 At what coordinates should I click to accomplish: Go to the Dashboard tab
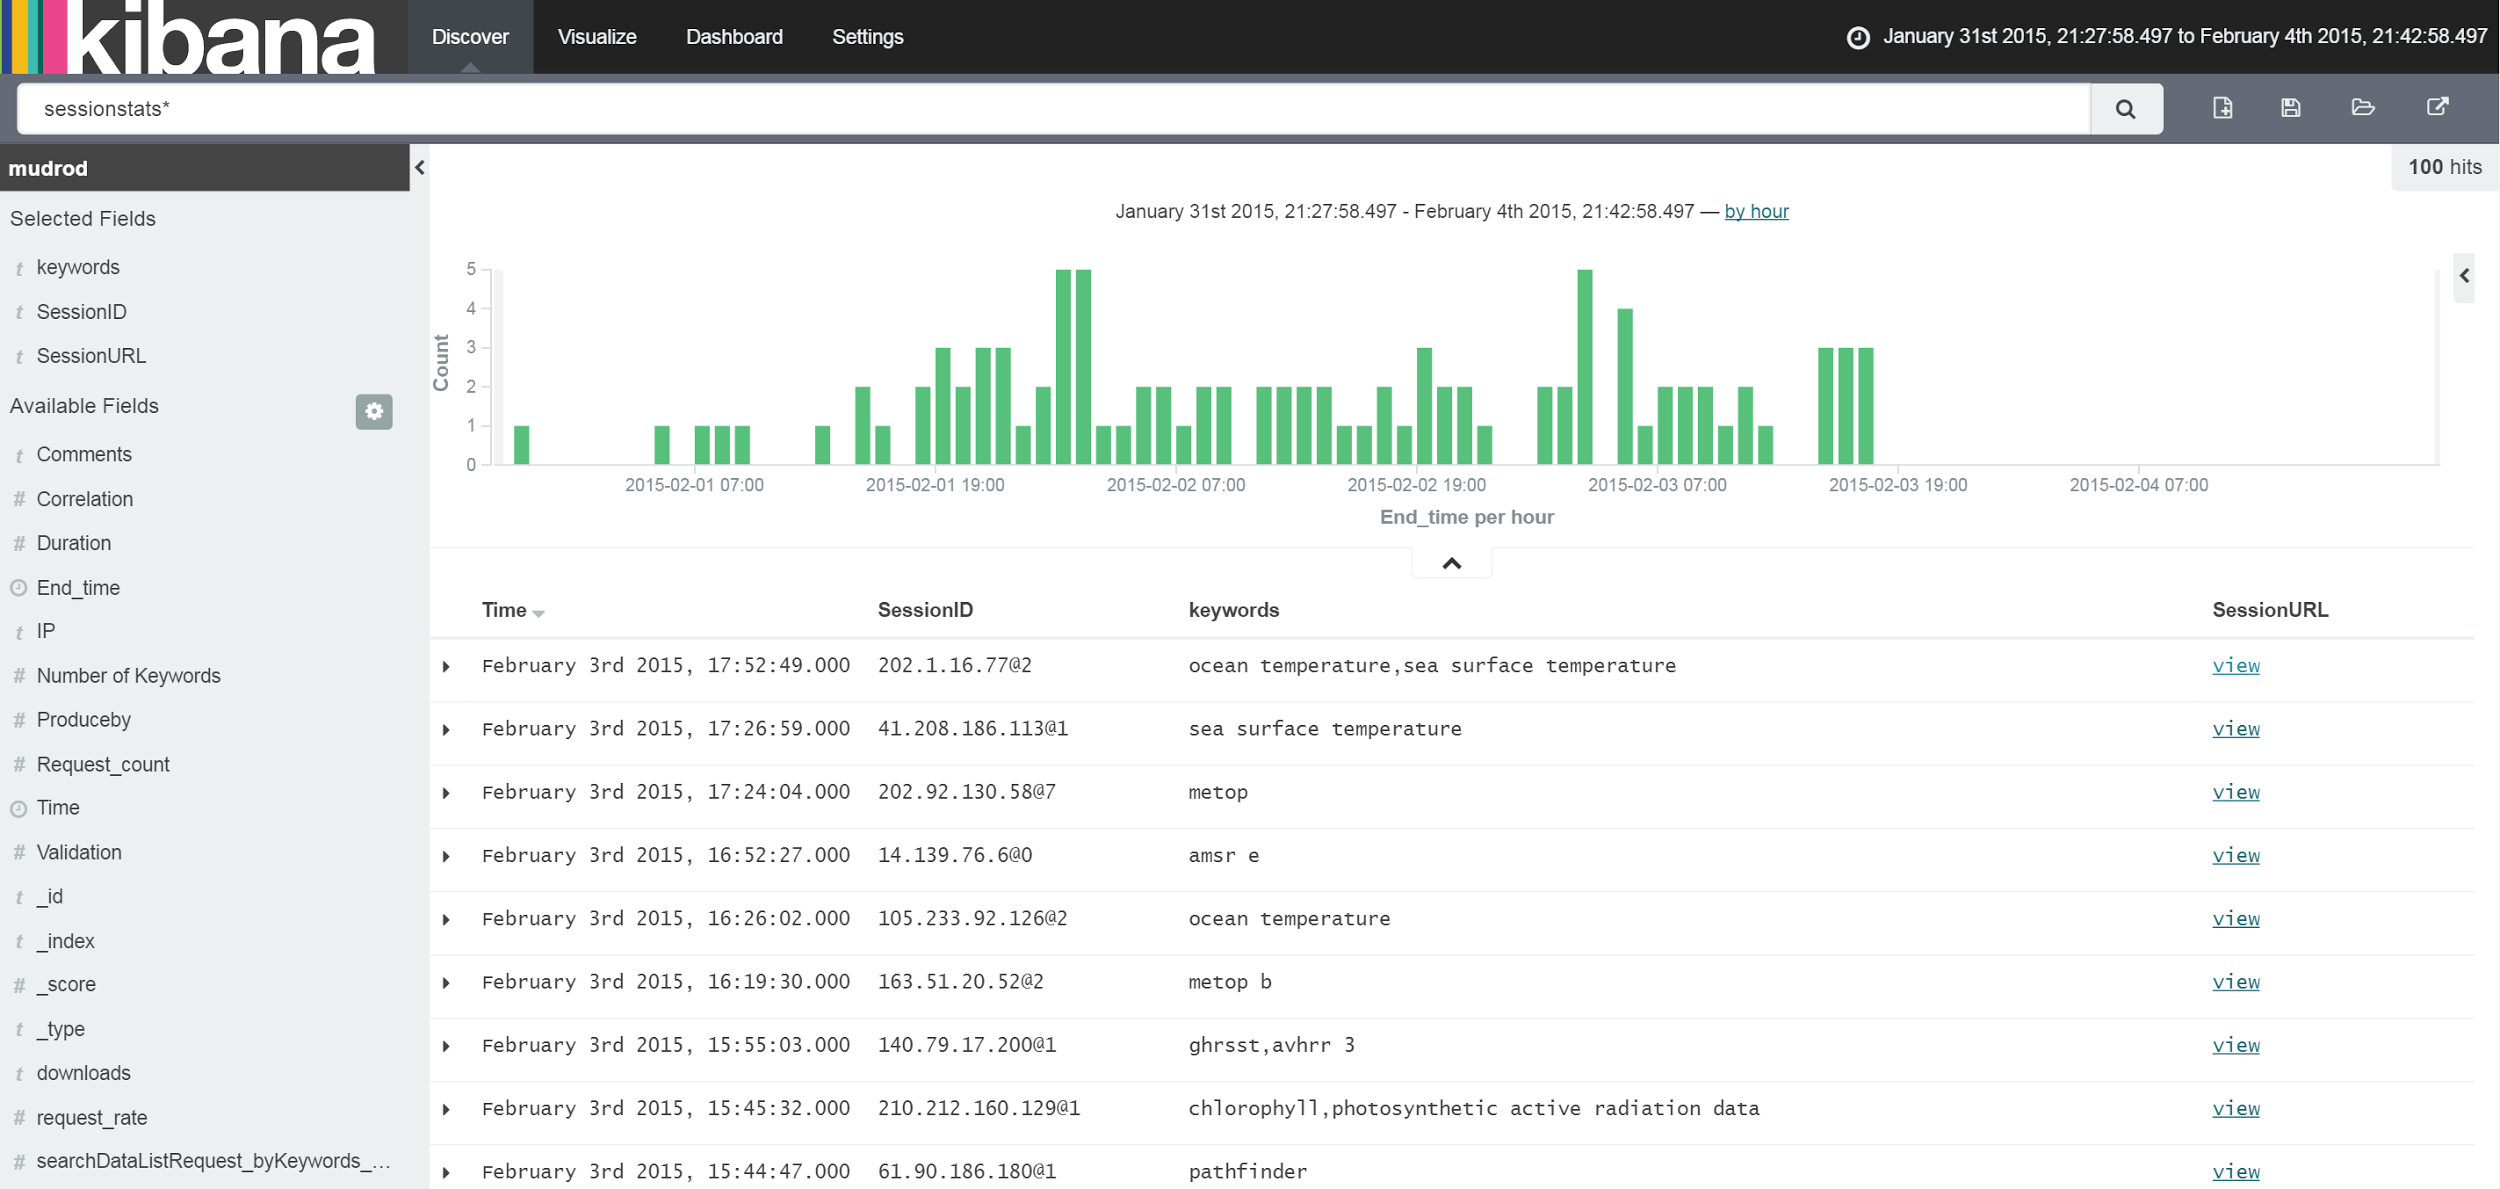[x=734, y=37]
